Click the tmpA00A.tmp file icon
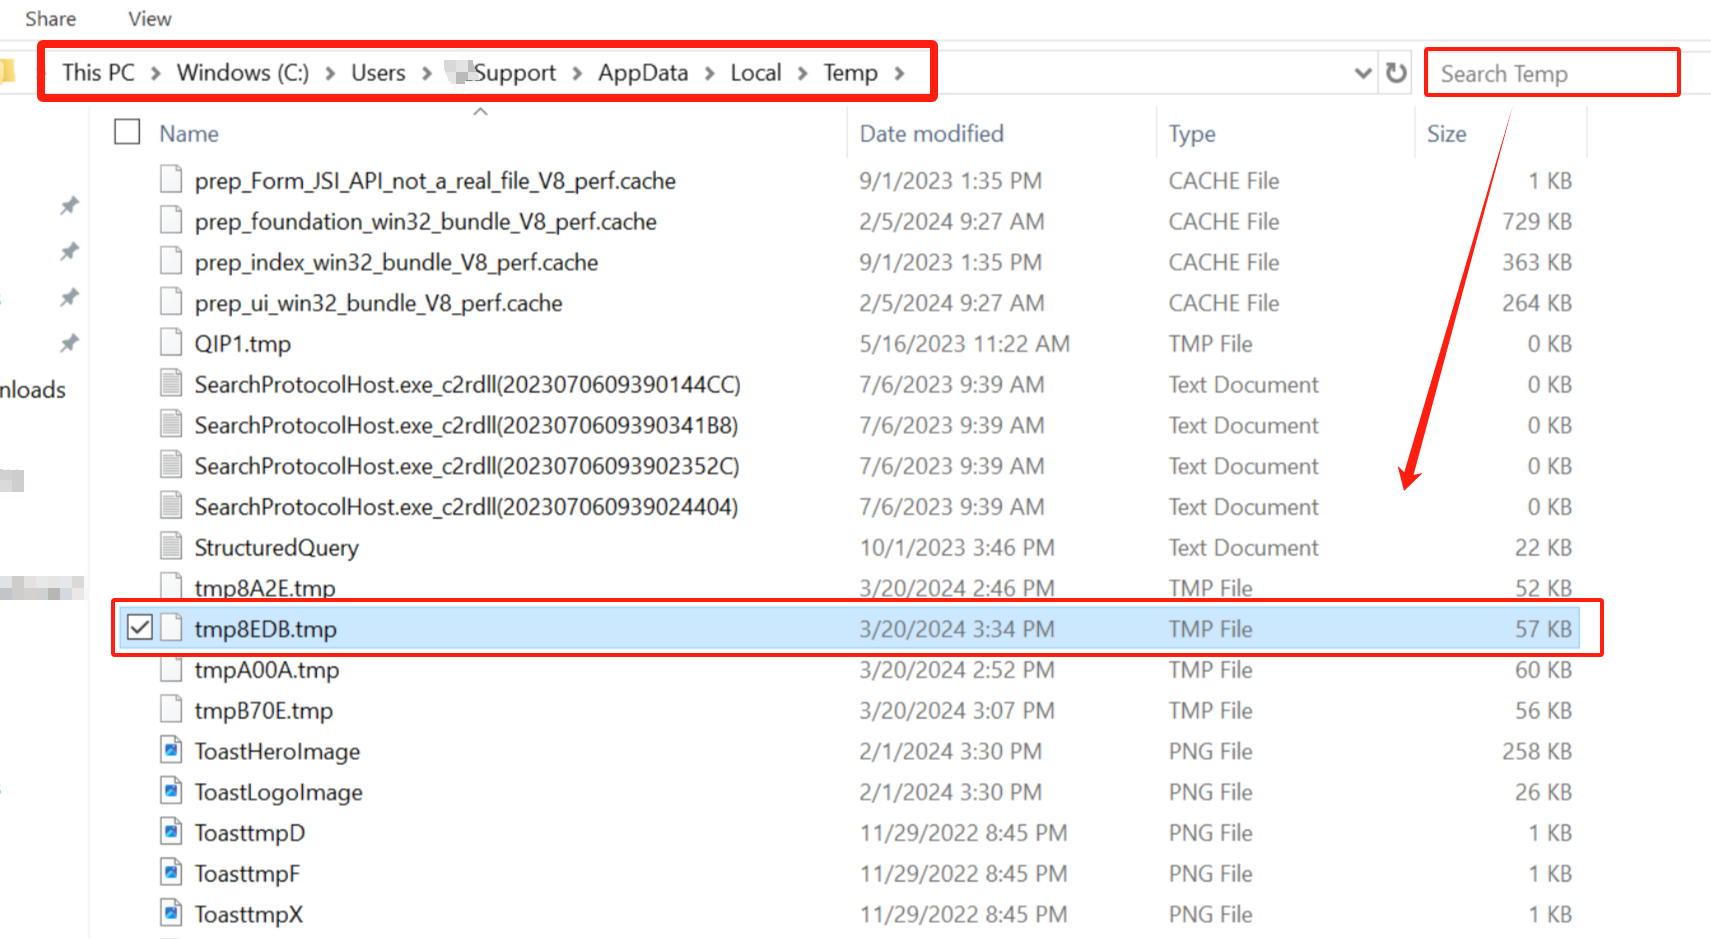 tap(172, 669)
